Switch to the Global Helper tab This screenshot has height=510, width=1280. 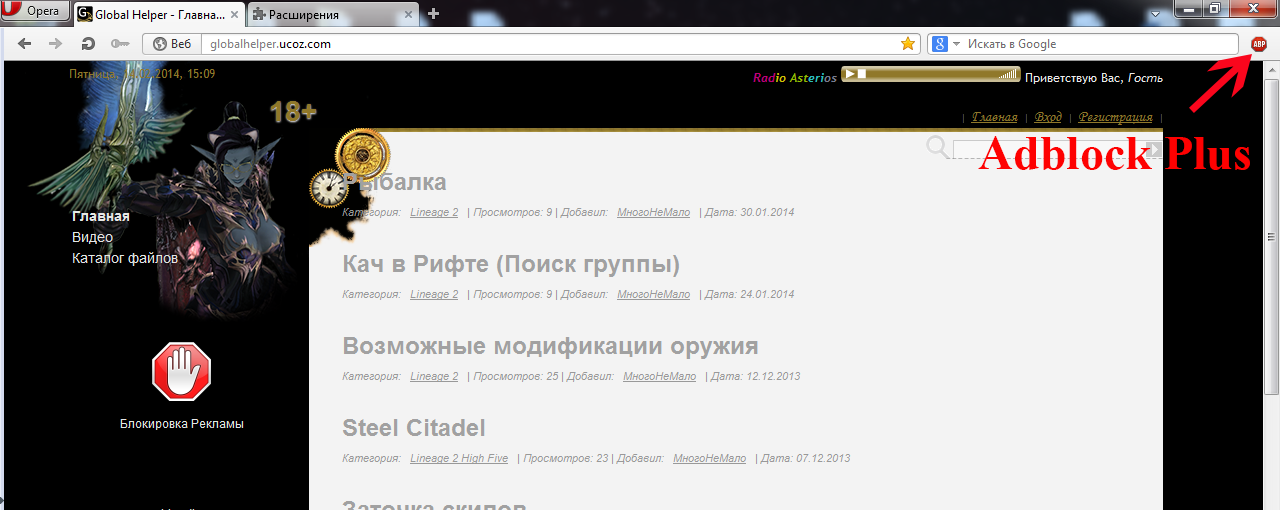[x=158, y=14]
